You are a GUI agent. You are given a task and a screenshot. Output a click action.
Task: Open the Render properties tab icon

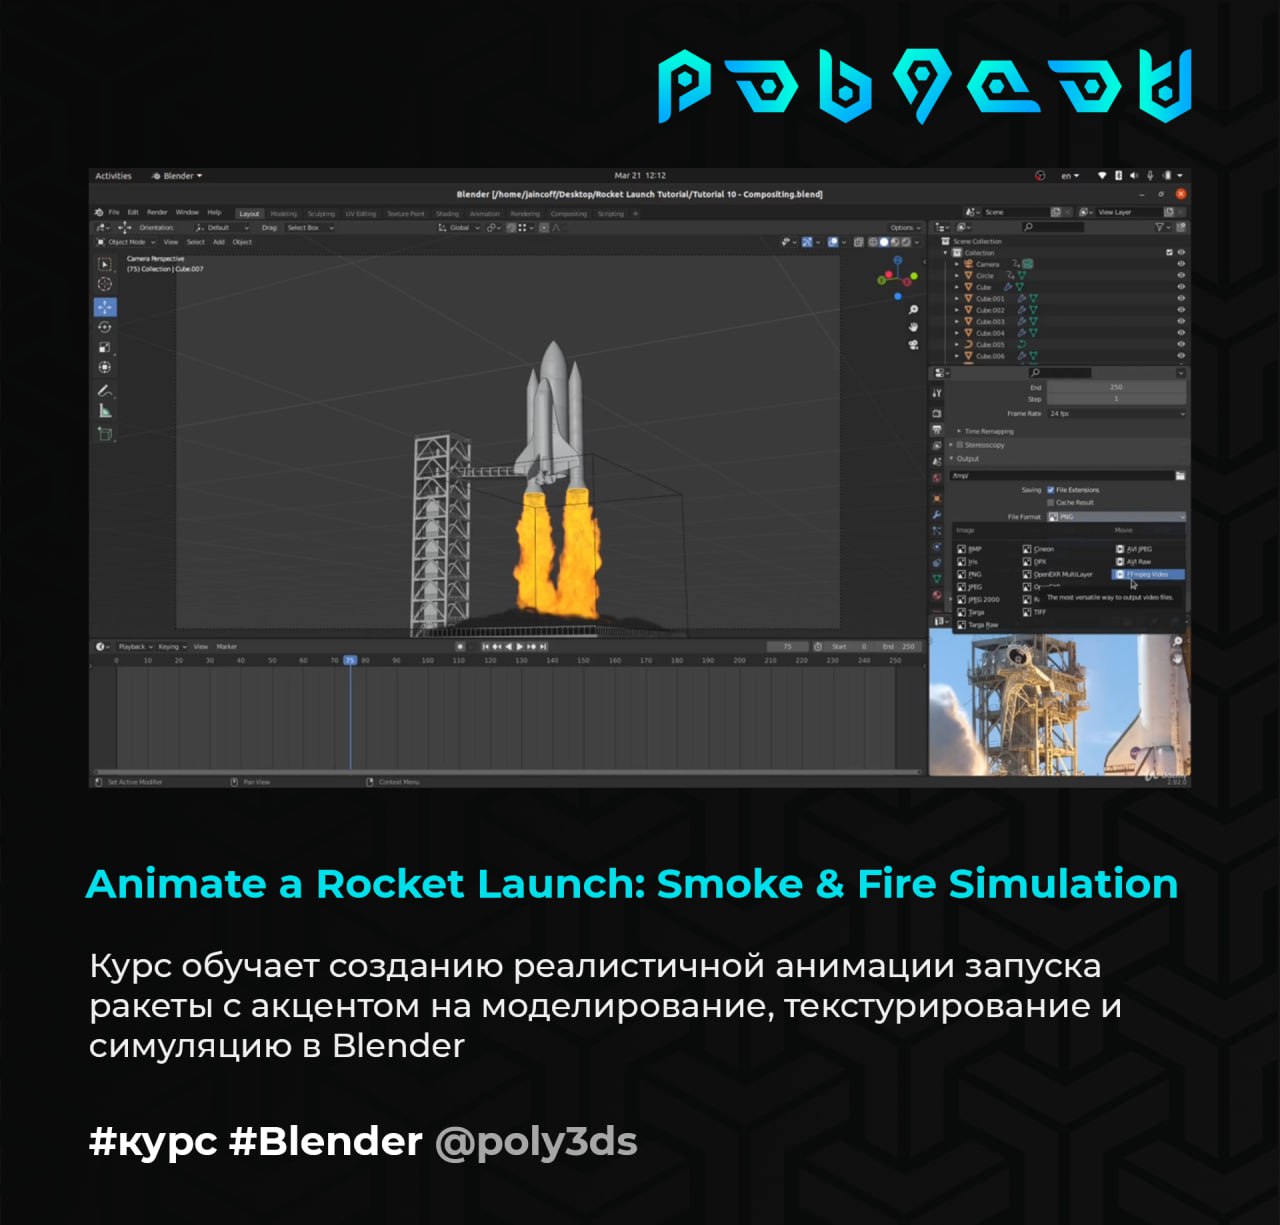(937, 414)
